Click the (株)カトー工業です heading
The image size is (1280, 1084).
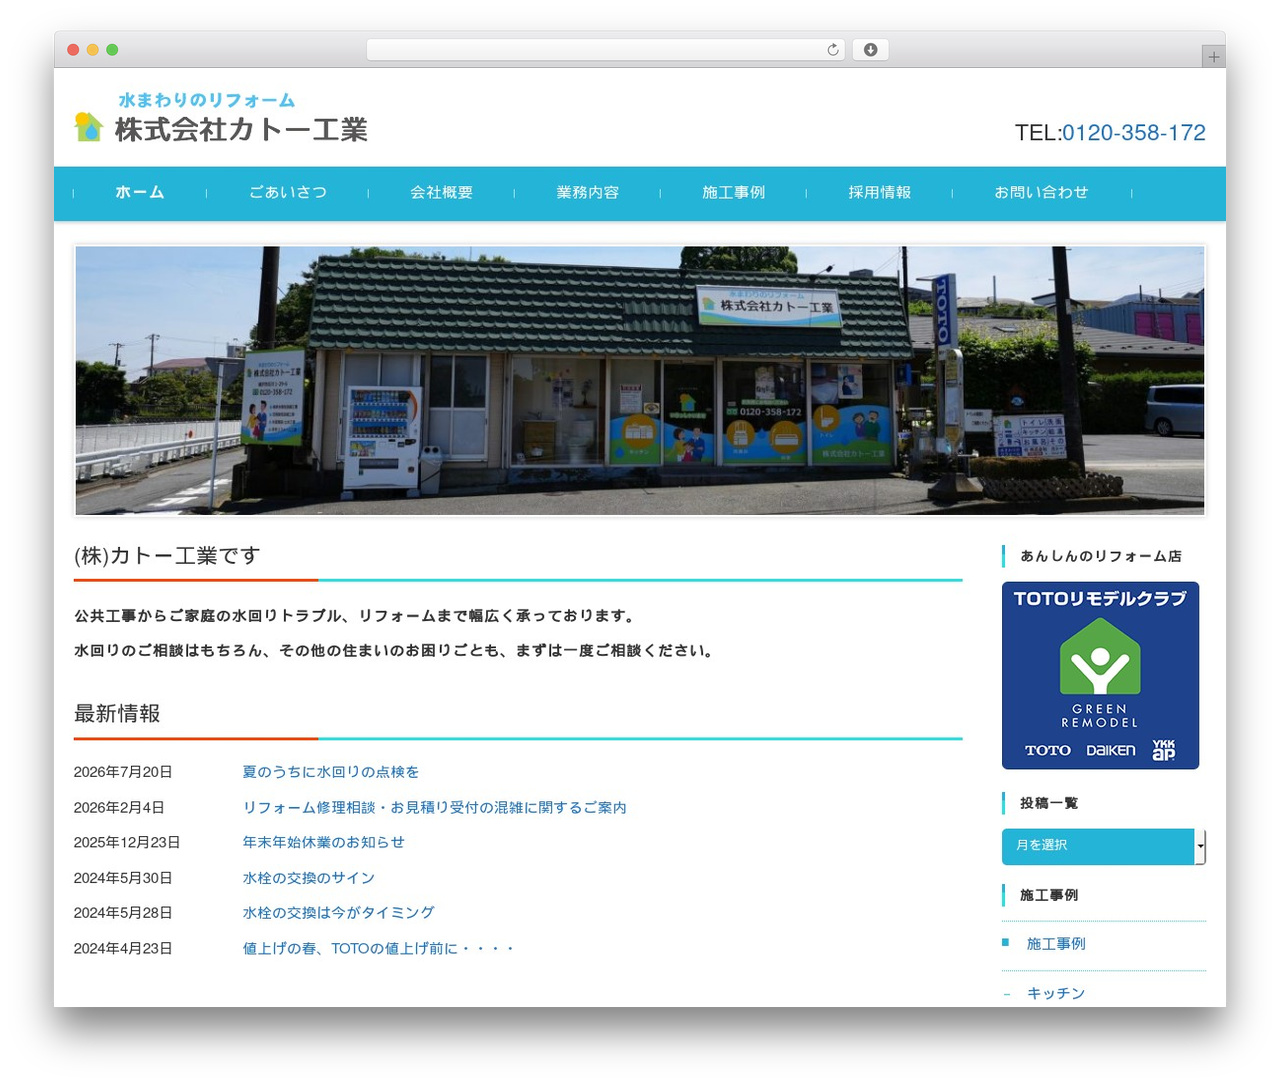point(167,556)
